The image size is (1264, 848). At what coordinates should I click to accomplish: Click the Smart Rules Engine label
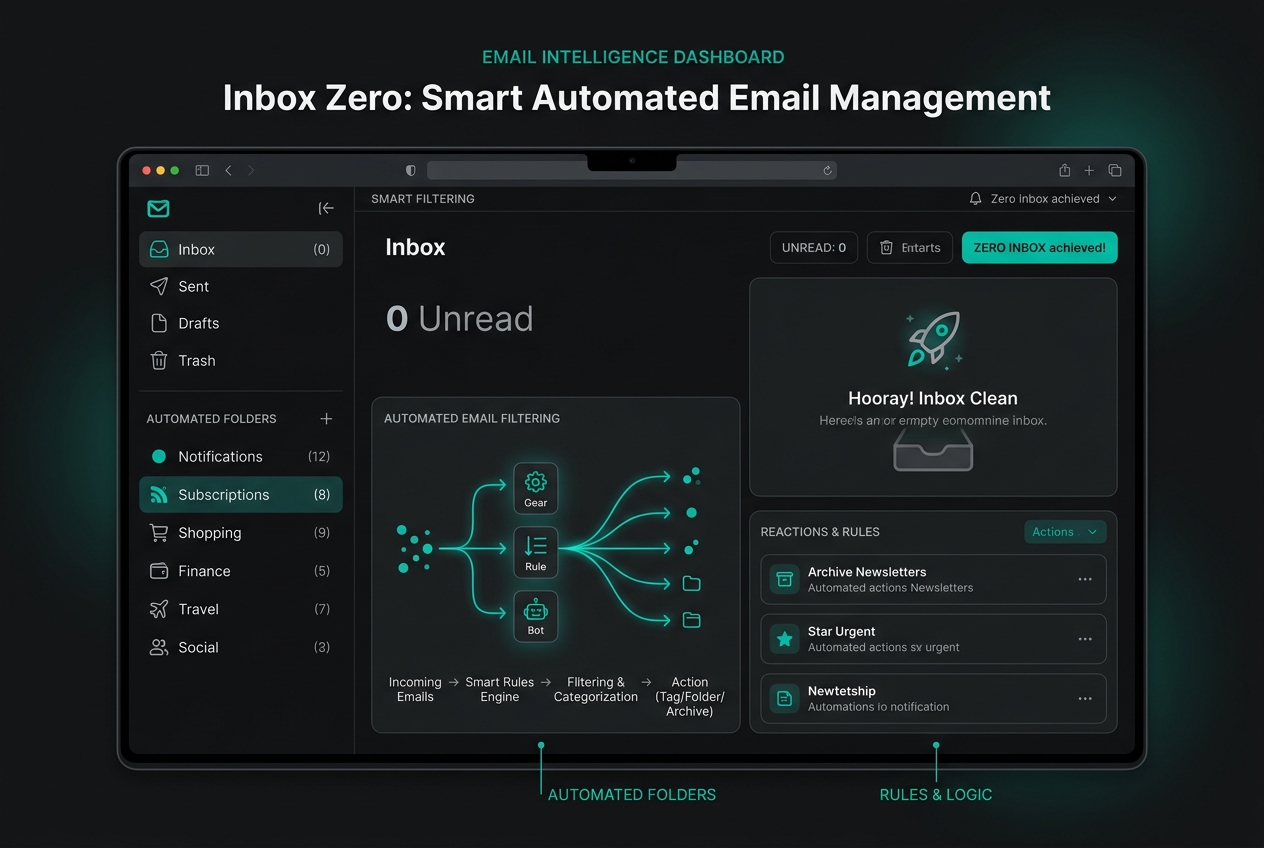pos(500,689)
